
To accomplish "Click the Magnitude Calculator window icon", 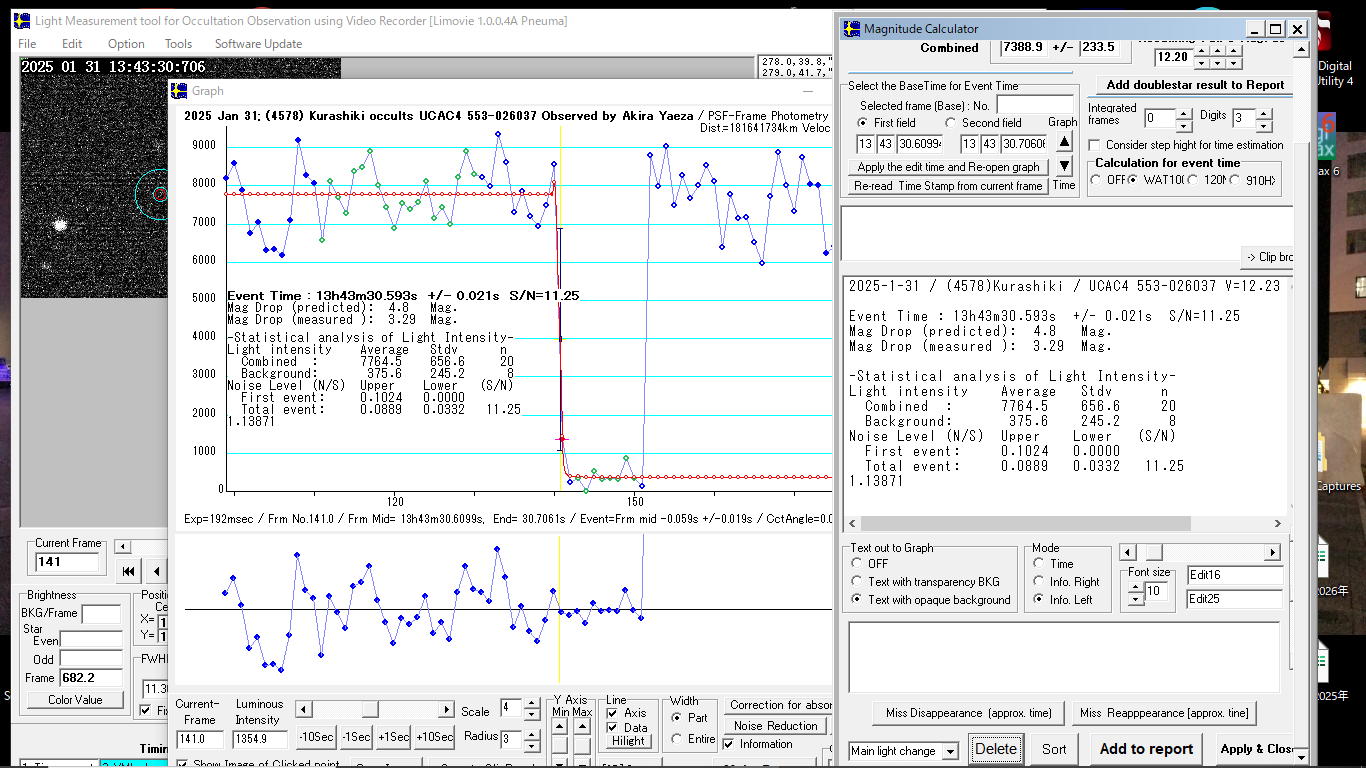I will 851,29.
